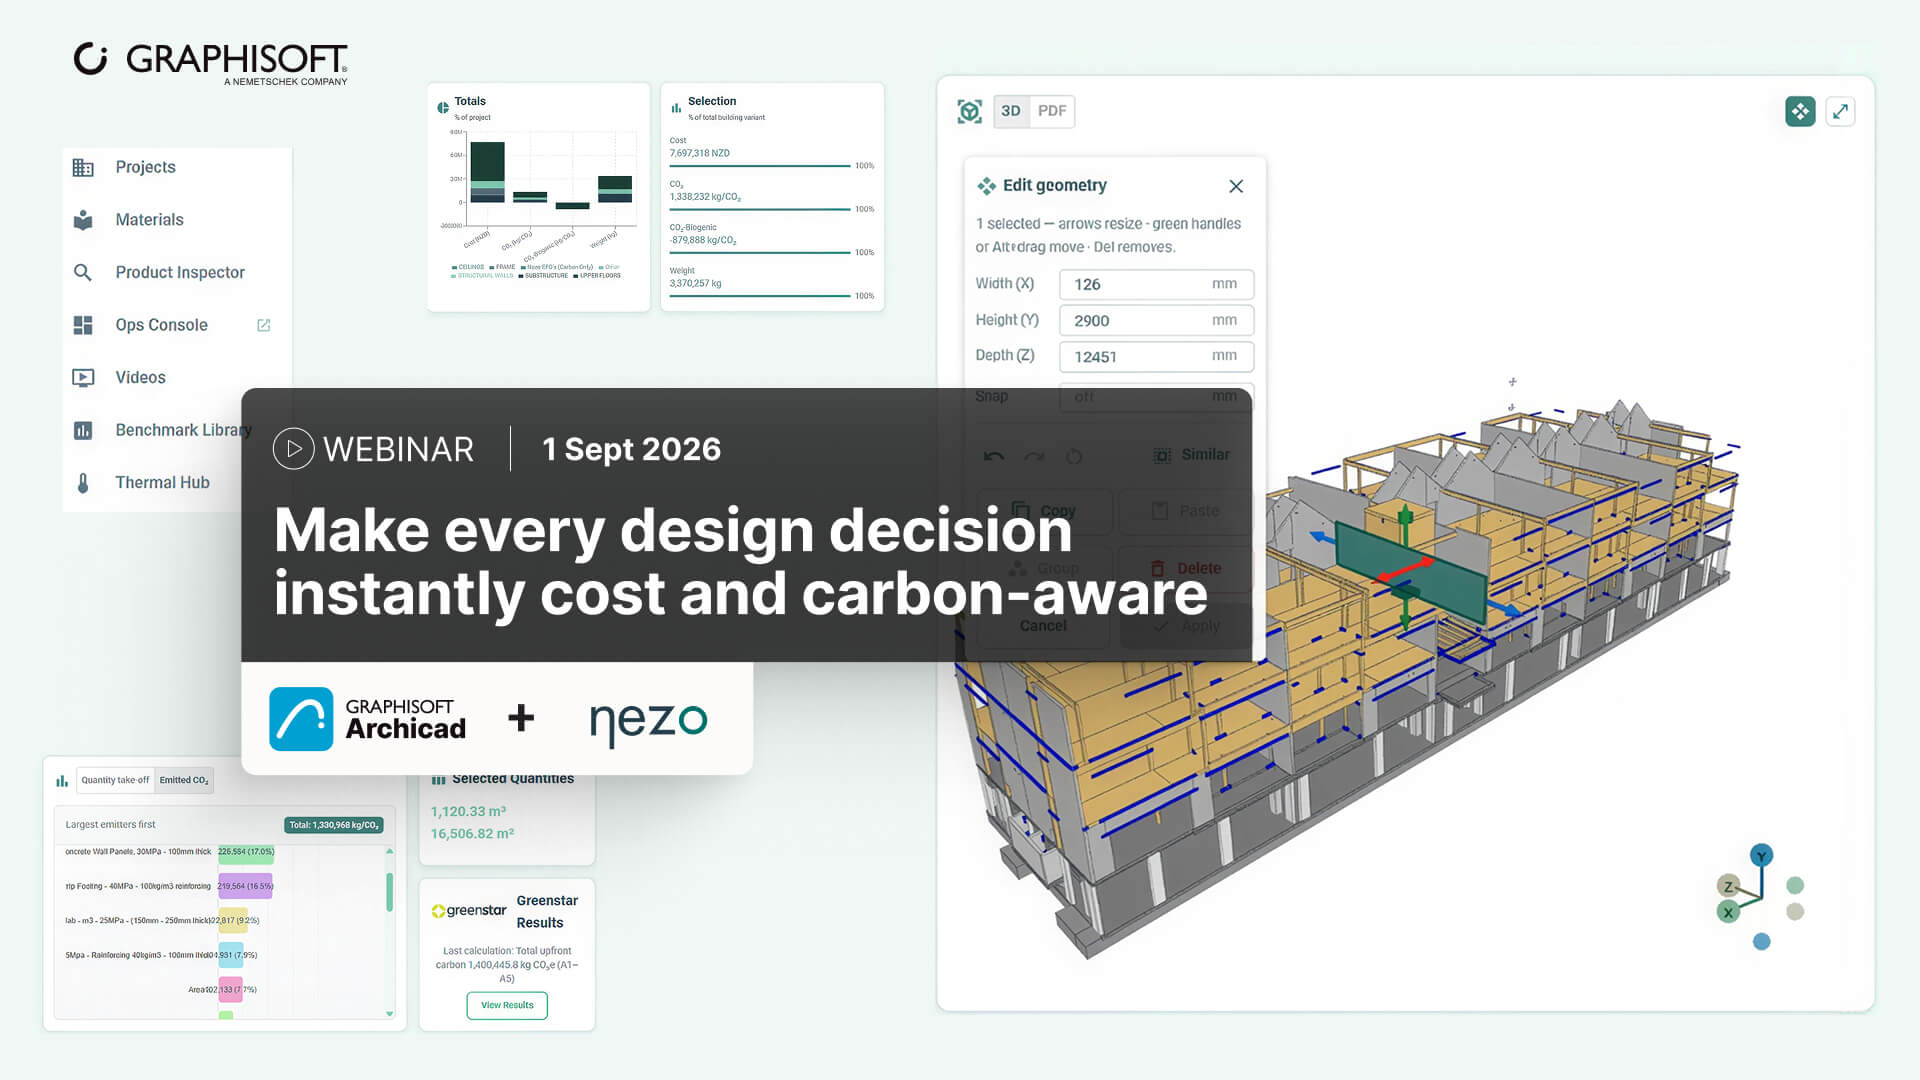Click the nezo logo
This screenshot has width=1920, height=1080.
click(648, 722)
